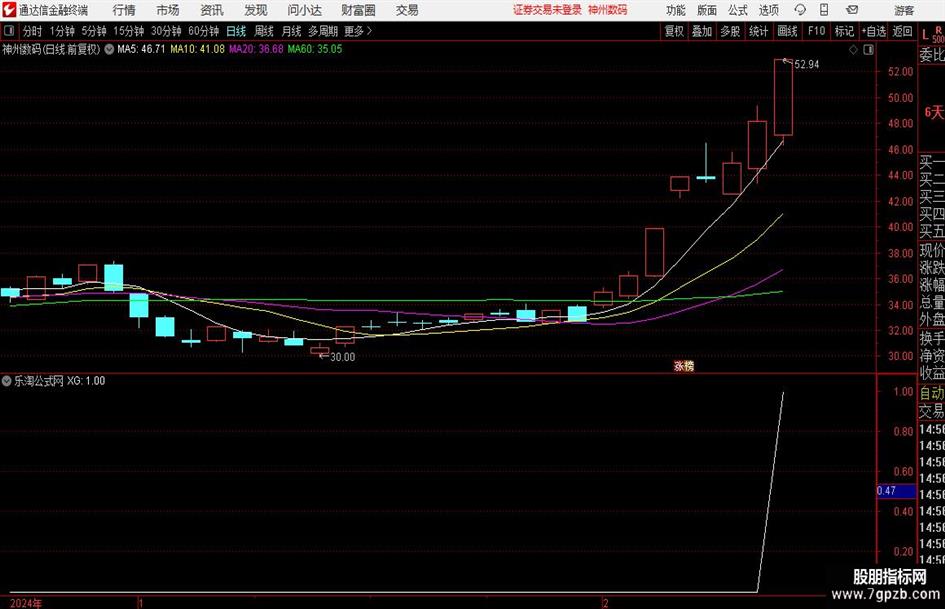Open the 交易 menu
The height and width of the screenshot is (609, 945).
coord(407,10)
